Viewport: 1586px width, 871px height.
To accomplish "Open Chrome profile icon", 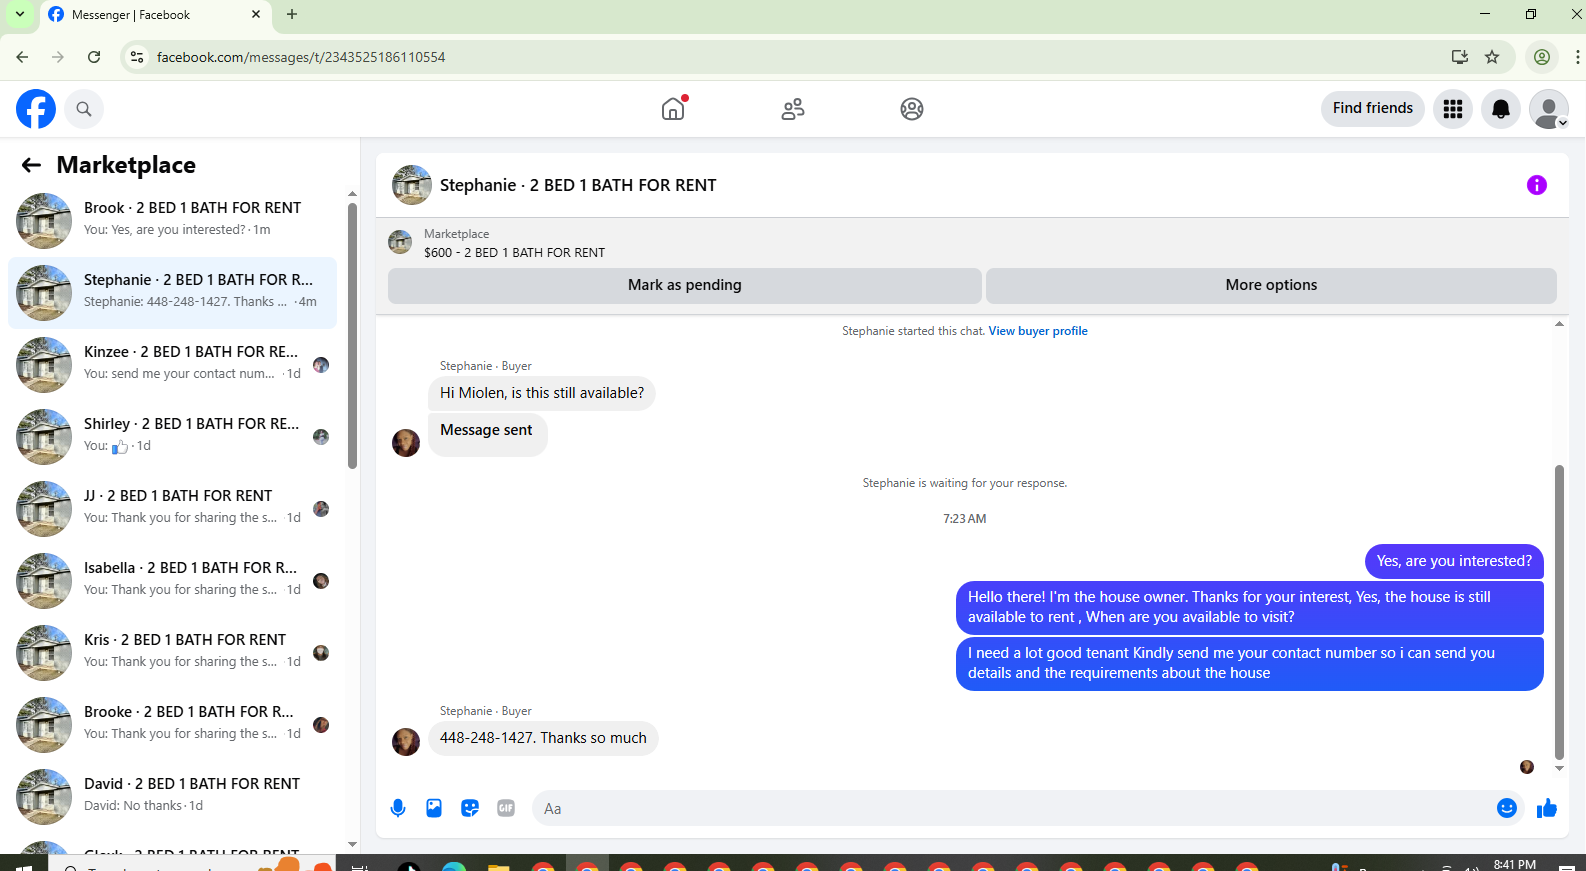I will click(1542, 57).
